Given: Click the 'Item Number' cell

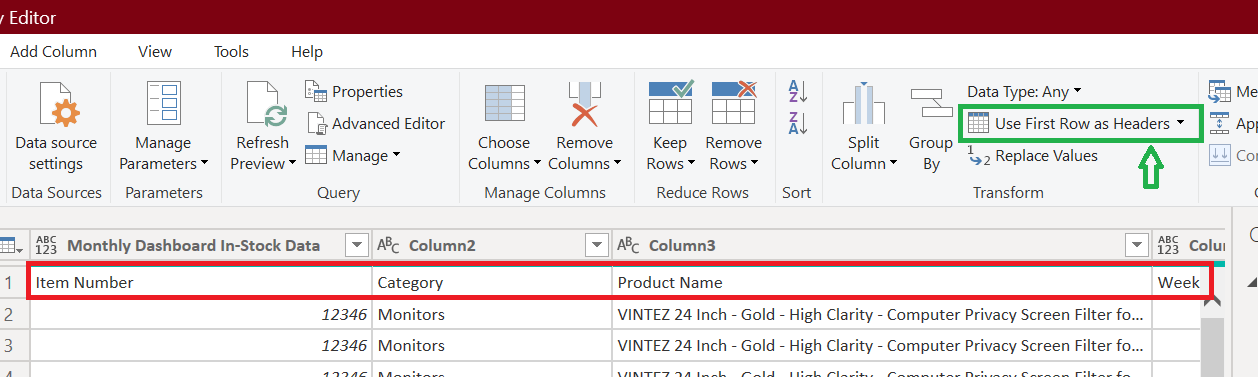Looking at the screenshot, I should point(200,283).
